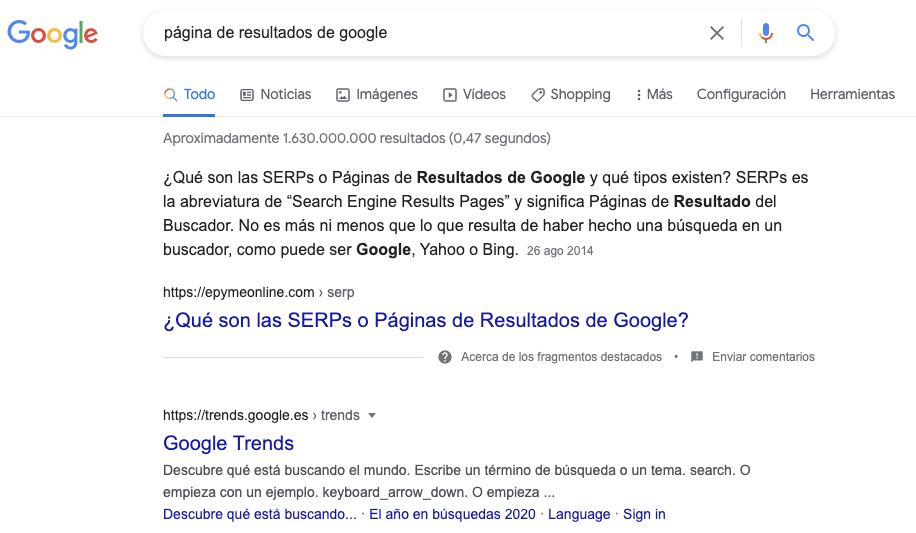Go to the Vídeos tab

coord(474,95)
